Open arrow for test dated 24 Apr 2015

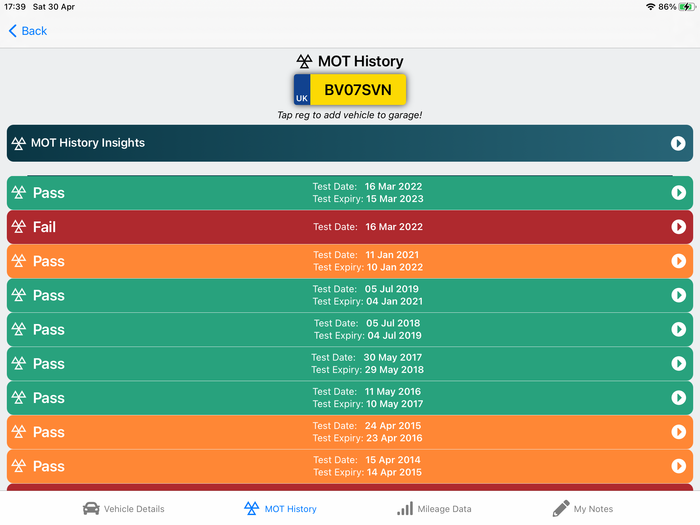point(678,432)
